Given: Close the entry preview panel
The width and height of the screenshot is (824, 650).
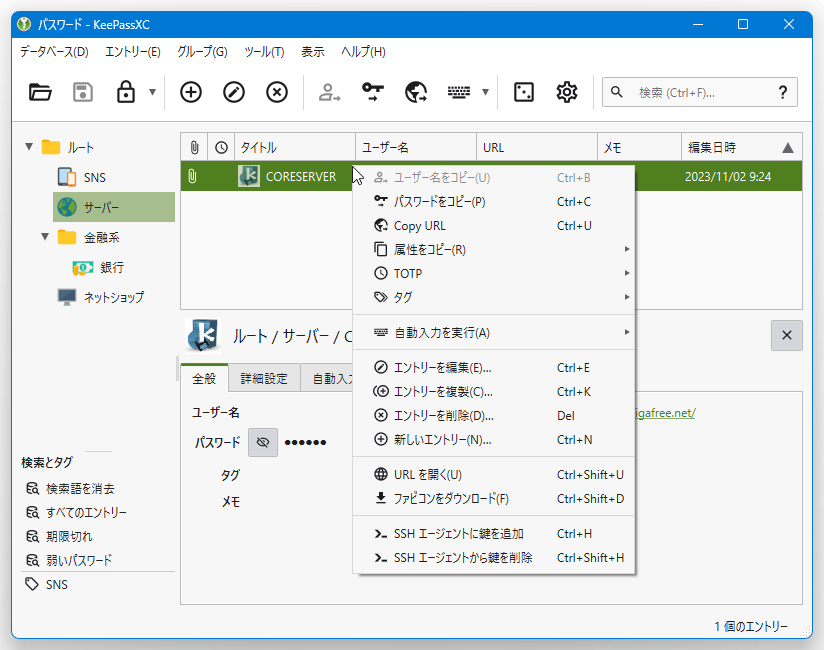Looking at the screenshot, I should (x=787, y=335).
